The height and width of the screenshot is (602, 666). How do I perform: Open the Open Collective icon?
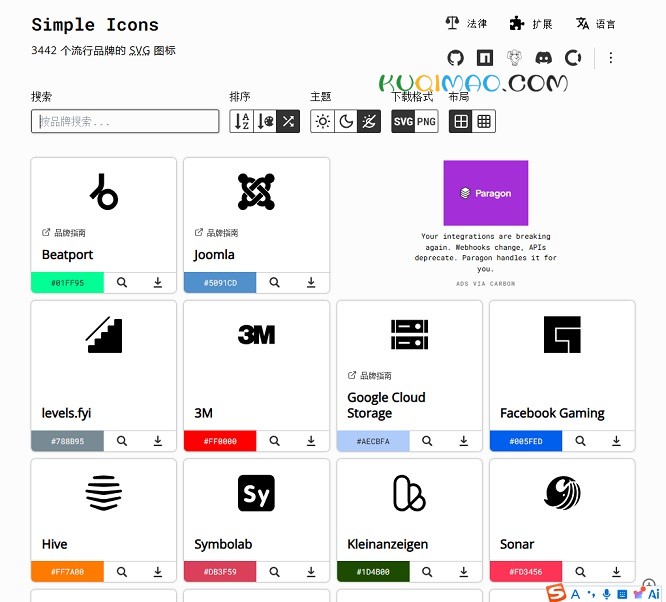(573, 58)
